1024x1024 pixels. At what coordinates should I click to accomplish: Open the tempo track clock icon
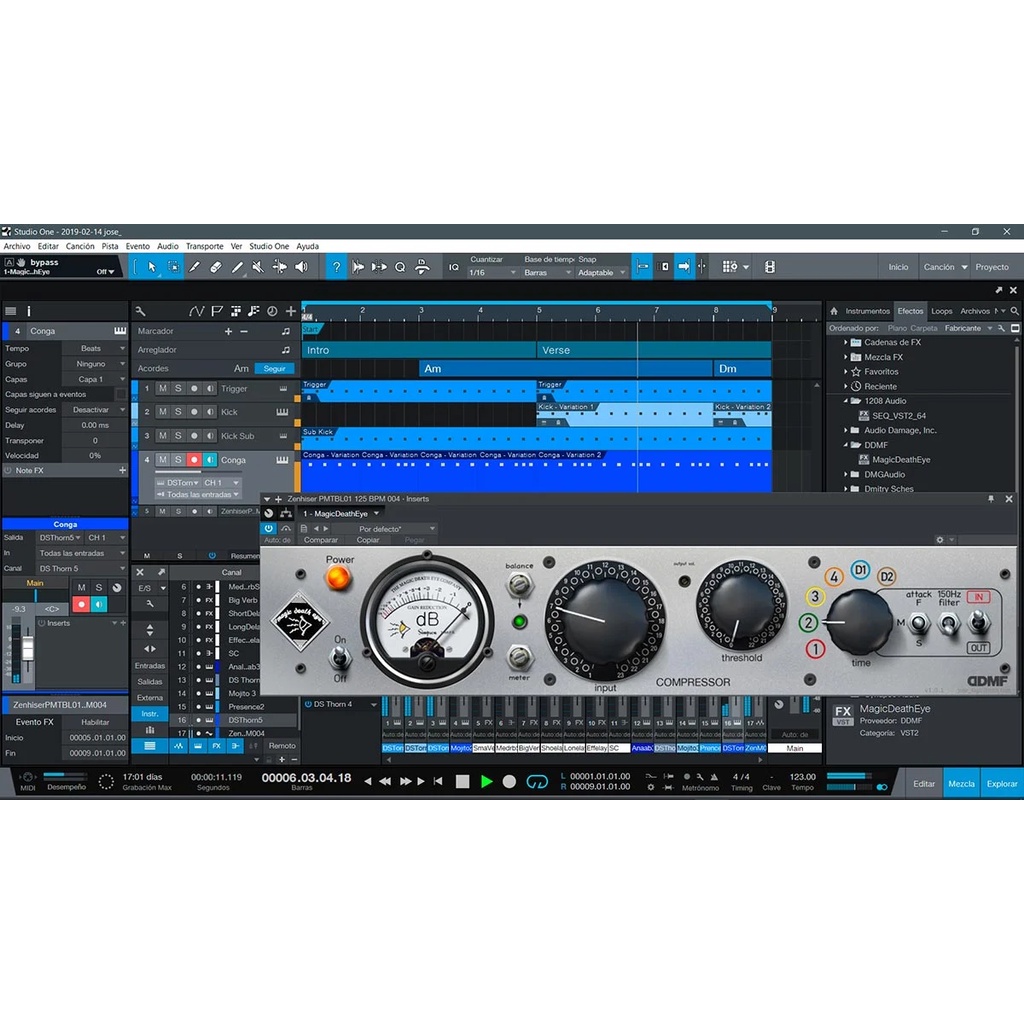tap(272, 312)
